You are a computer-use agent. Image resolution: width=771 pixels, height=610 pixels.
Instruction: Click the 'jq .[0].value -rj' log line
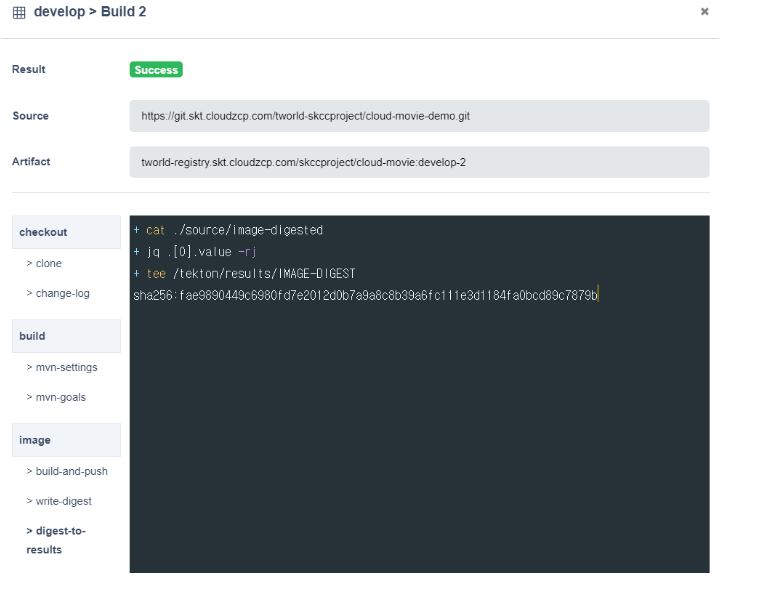click(195, 252)
